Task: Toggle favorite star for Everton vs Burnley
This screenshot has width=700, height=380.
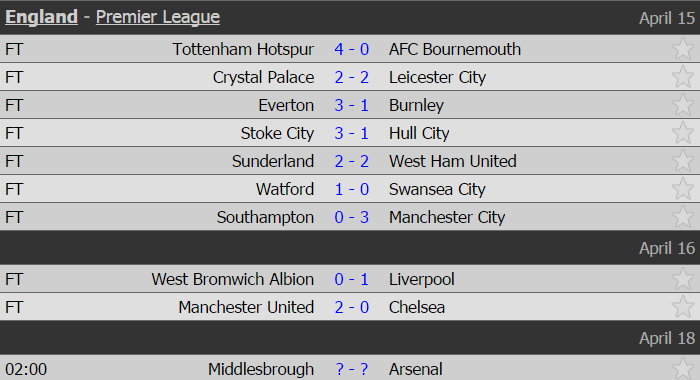Action: [x=683, y=105]
